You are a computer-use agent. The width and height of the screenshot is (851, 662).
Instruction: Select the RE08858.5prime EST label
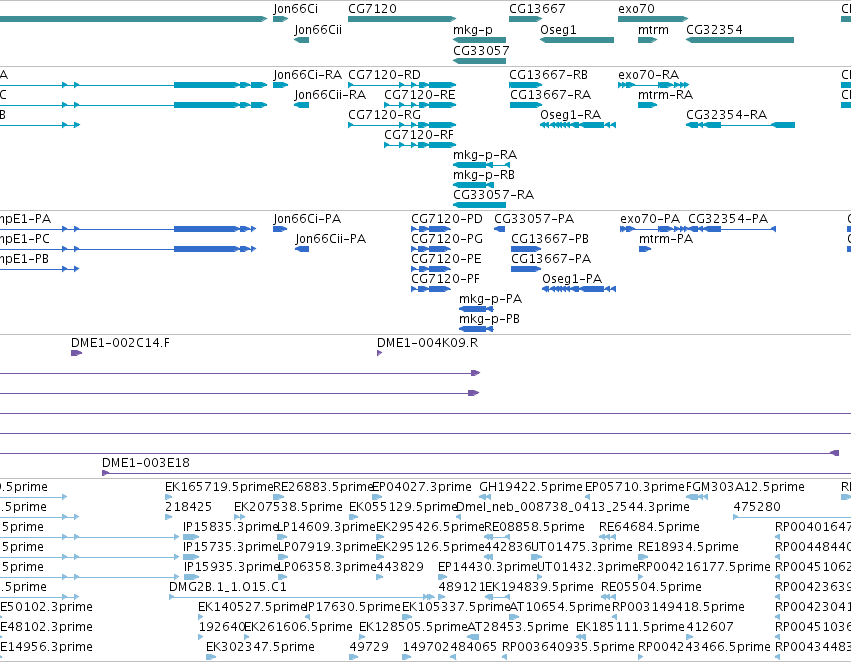point(534,527)
